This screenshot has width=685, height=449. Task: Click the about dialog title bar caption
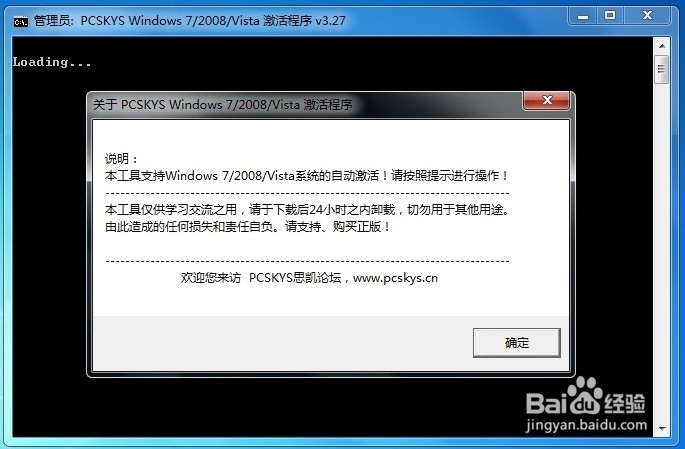click(x=223, y=105)
